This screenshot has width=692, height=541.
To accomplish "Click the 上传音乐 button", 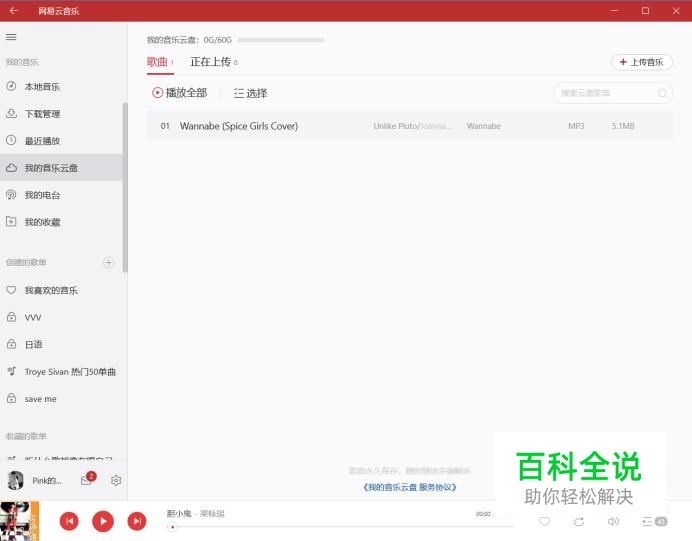I will 642,62.
